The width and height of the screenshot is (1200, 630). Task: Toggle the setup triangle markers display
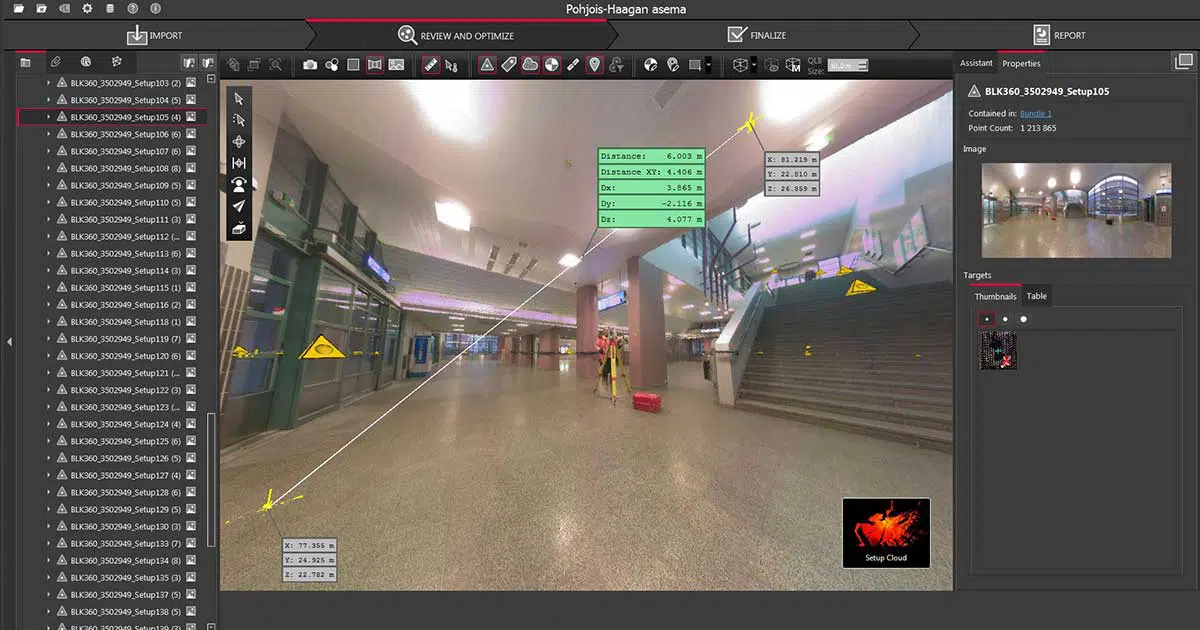(487, 65)
